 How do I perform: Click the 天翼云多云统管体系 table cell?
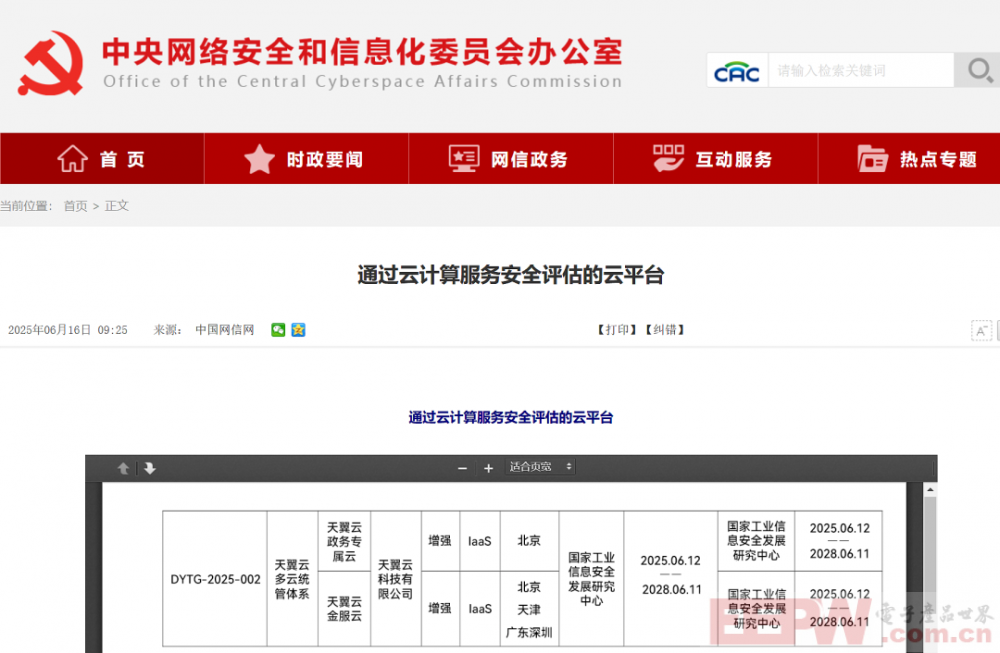point(292,579)
